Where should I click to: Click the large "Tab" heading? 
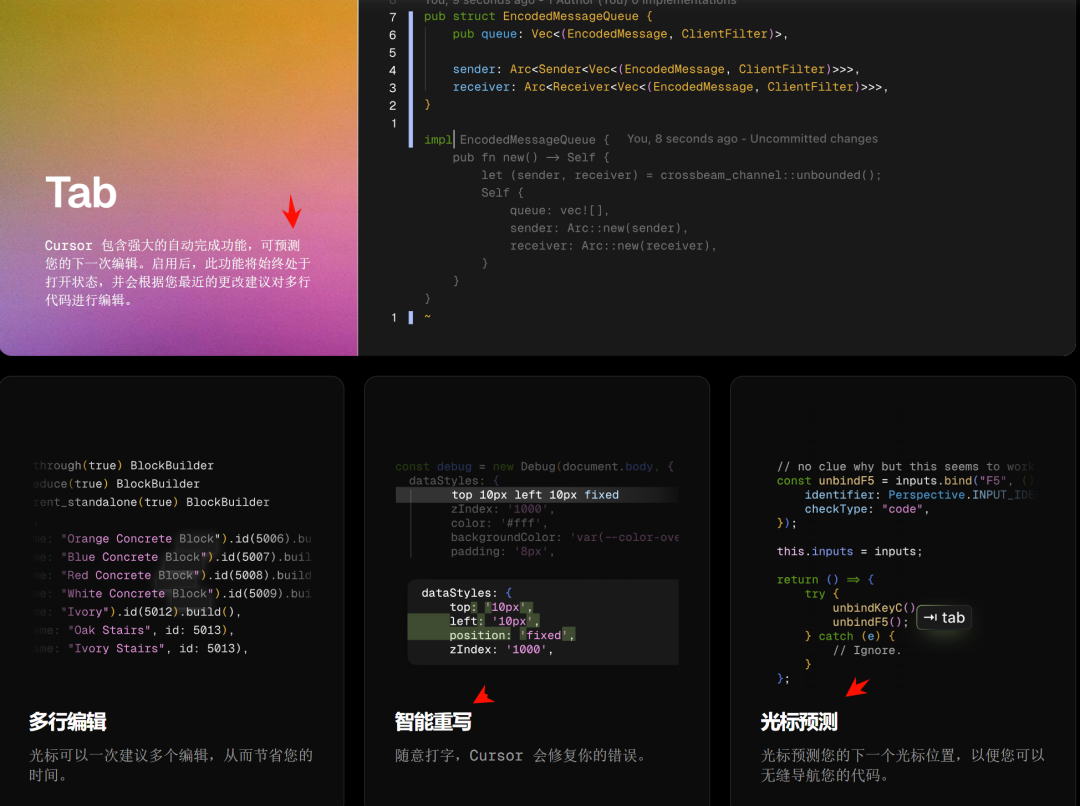point(81,192)
